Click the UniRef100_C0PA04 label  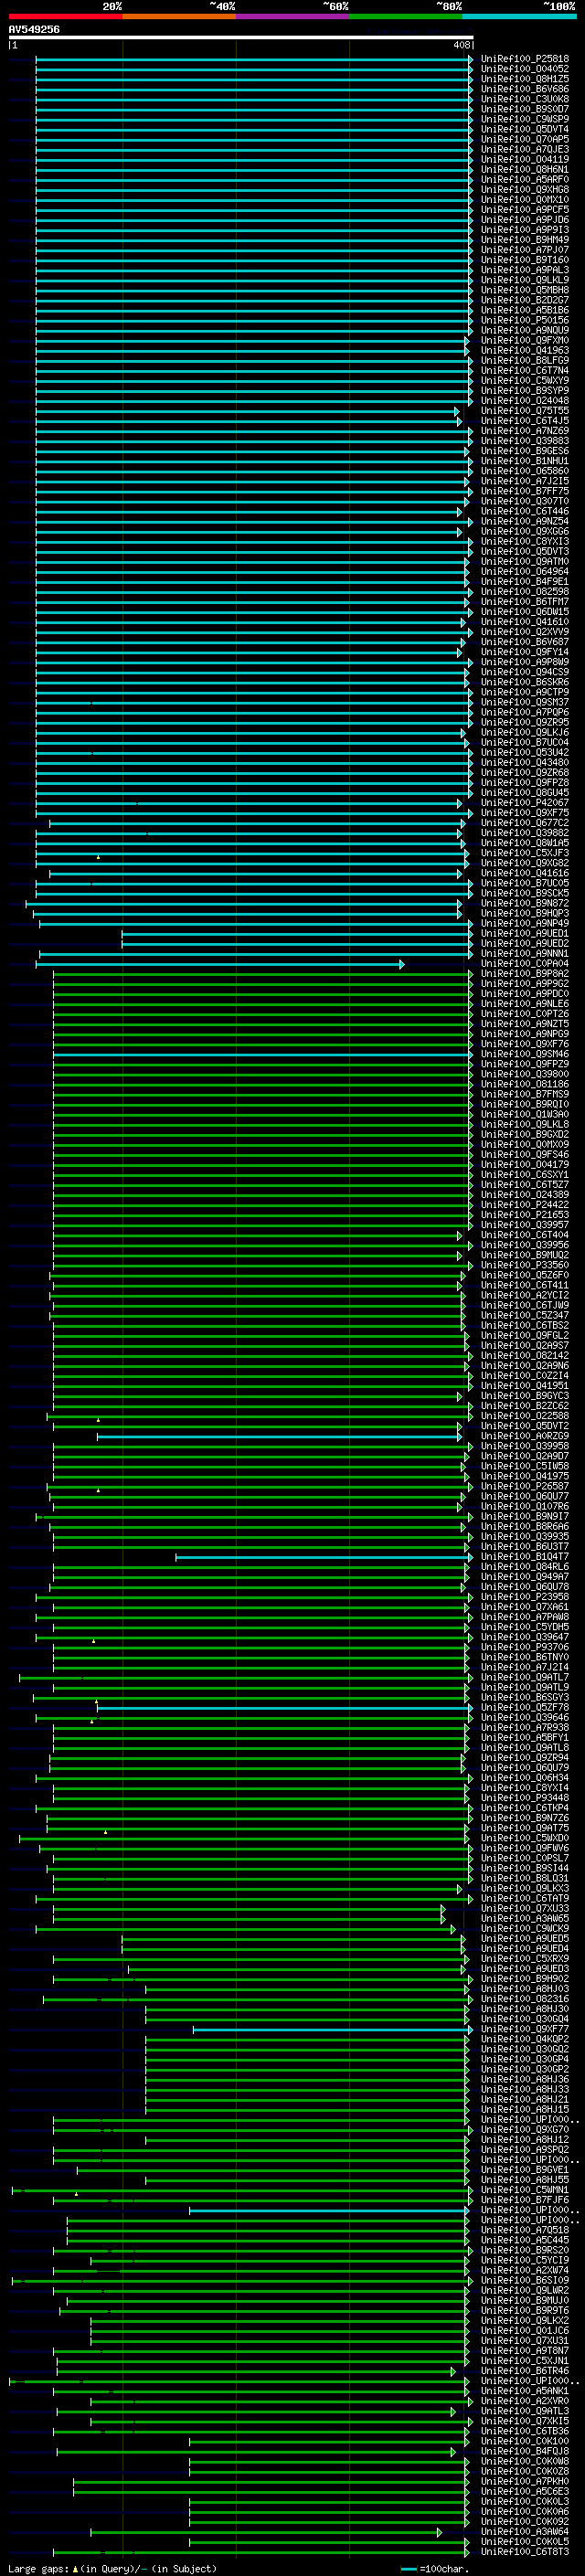[x=524, y=964]
